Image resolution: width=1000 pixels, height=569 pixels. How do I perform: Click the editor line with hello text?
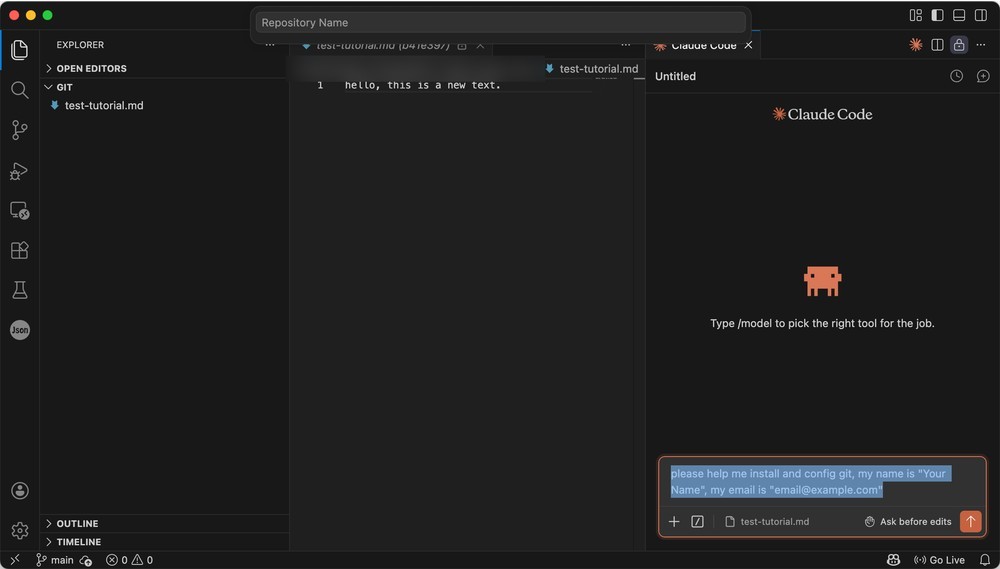[x=423, y=85]
